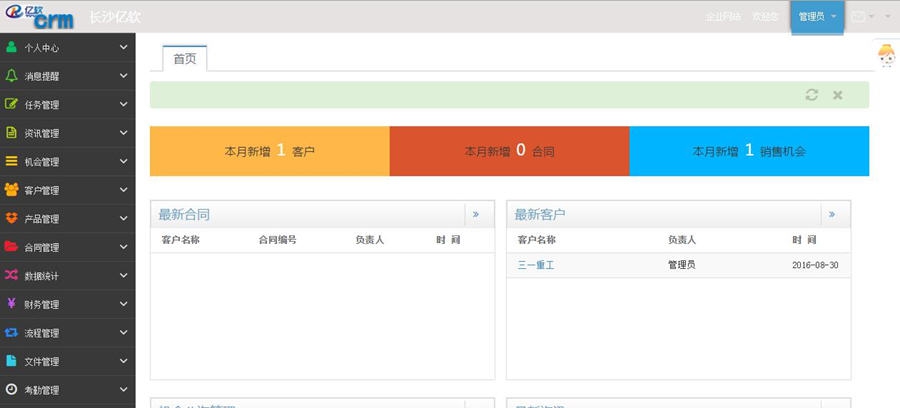
Task: Click the 文件管理 menu label
Action: tap(42, 362)
